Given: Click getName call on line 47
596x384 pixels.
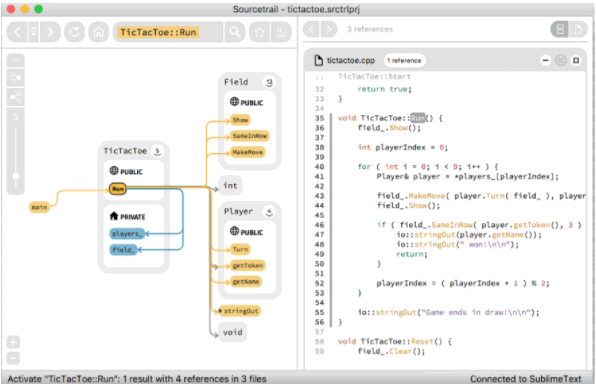Looking at the screenshot, I should tap(508, 235).
